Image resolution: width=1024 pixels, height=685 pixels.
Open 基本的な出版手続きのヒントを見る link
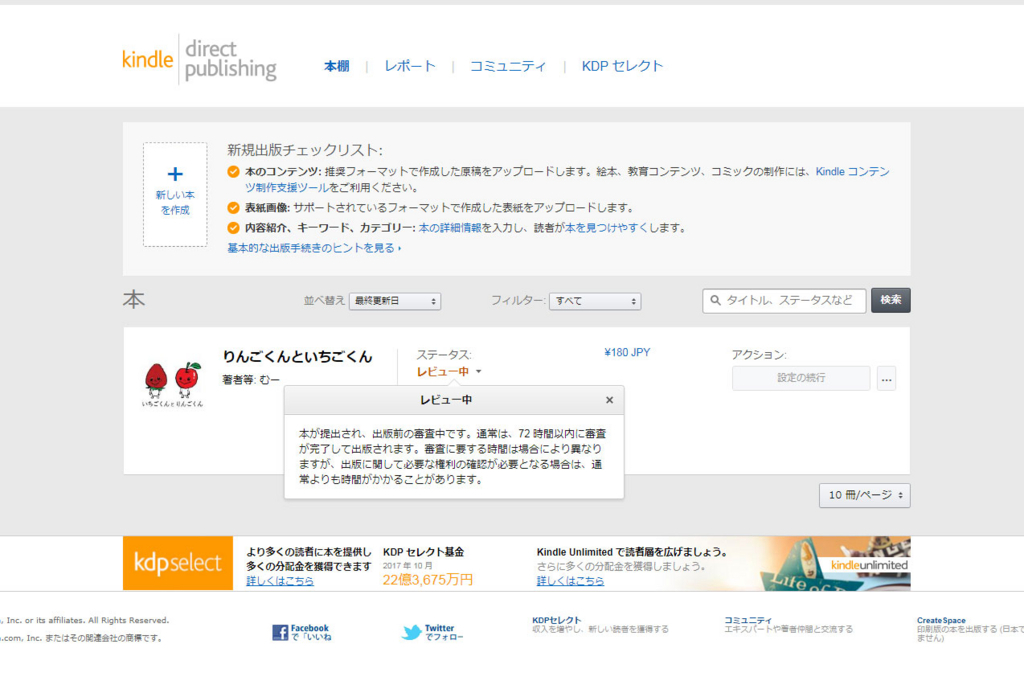[314, 248]
